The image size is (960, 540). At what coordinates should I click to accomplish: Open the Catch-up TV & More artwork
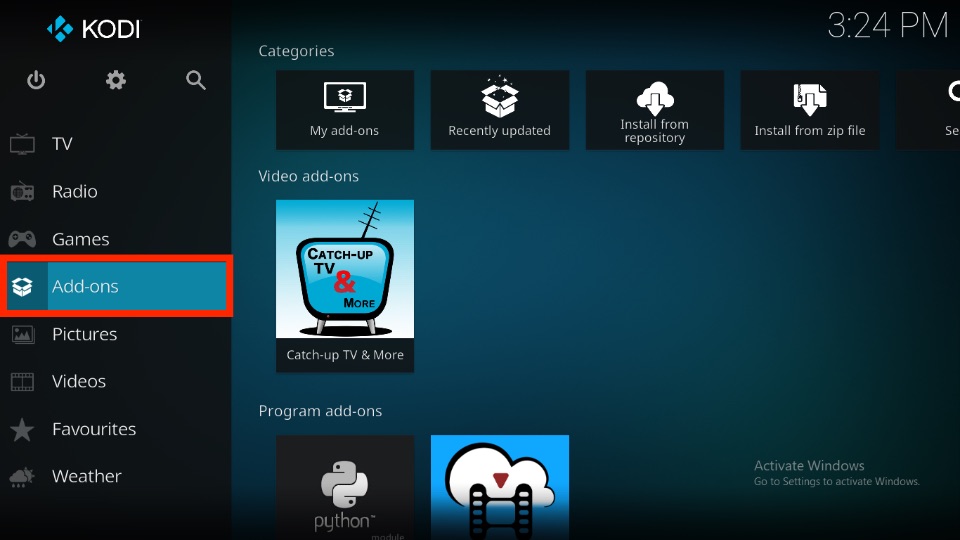tap(345, 269)
